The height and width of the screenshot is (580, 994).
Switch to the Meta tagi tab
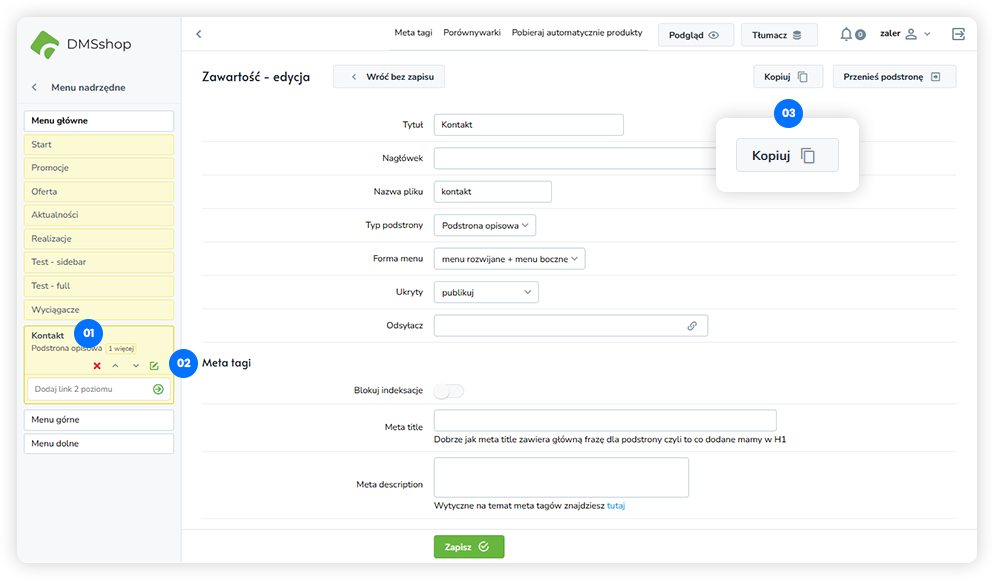[413, 33]
